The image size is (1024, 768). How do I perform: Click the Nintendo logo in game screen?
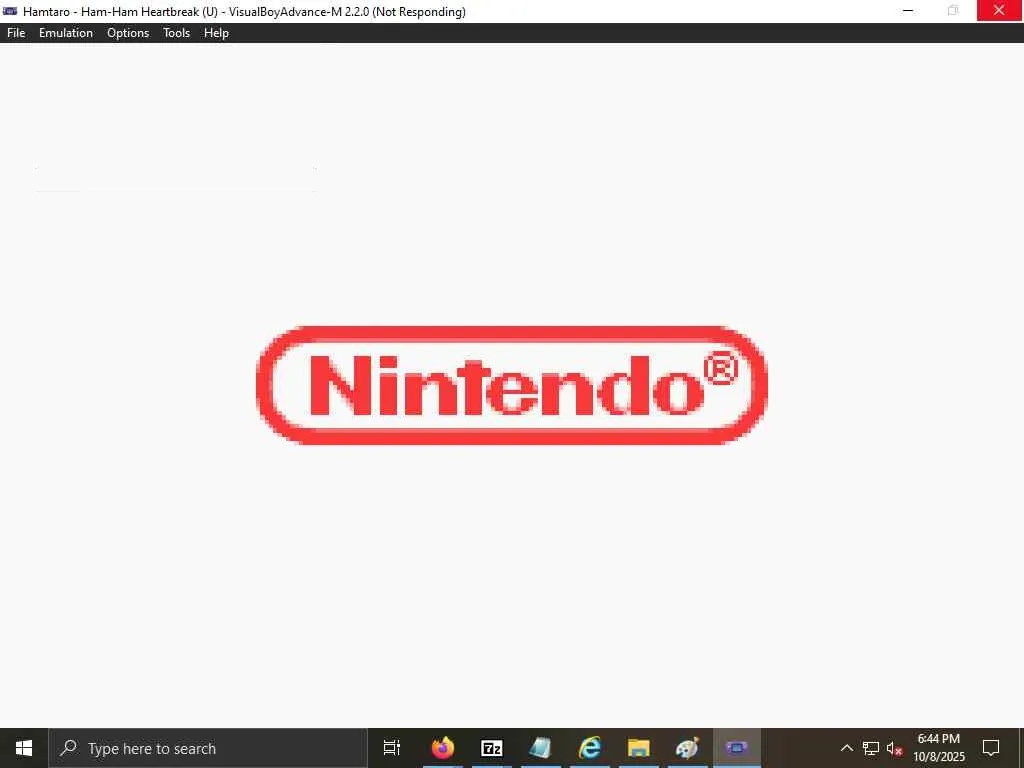(511, 385)
